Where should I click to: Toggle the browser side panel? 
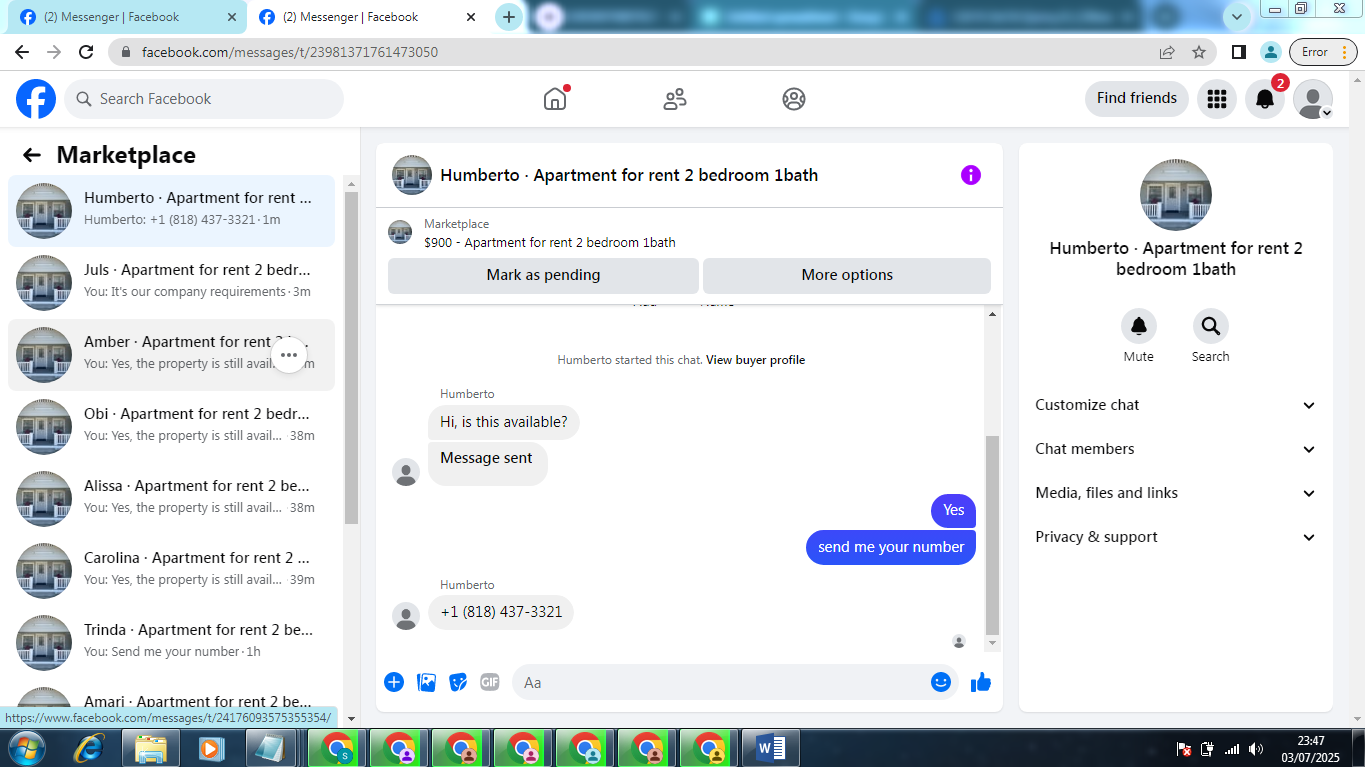(1238, 52)
